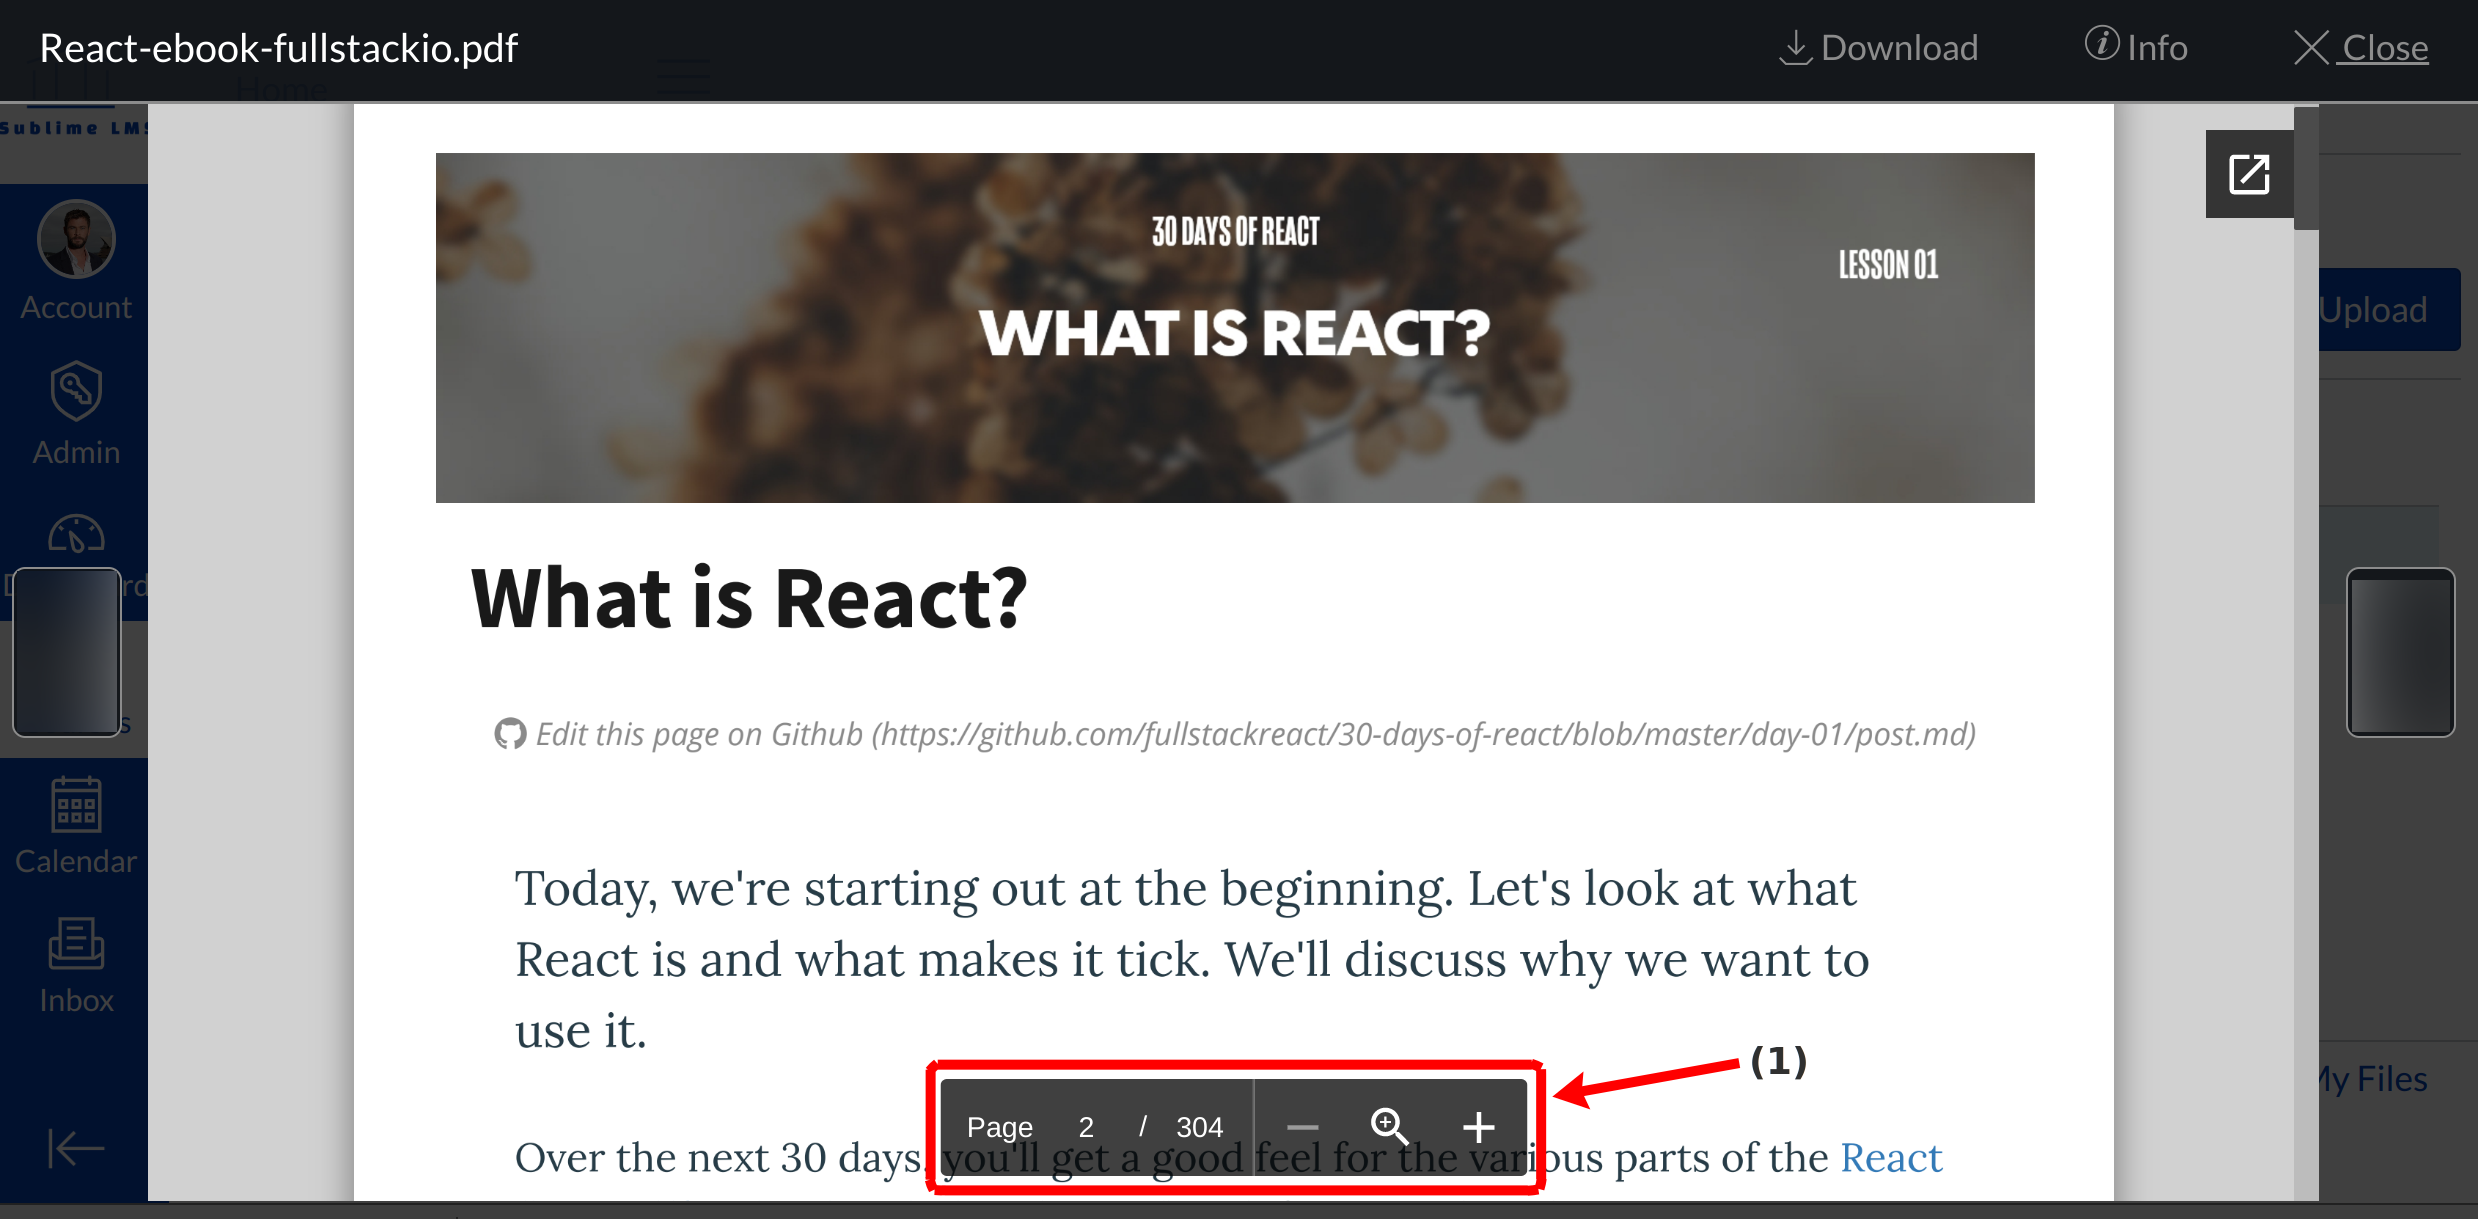Open the Calendar sidebar item
This screenshot has width=2478, height=1219.
pyautogui.click(x=76, y=826)
